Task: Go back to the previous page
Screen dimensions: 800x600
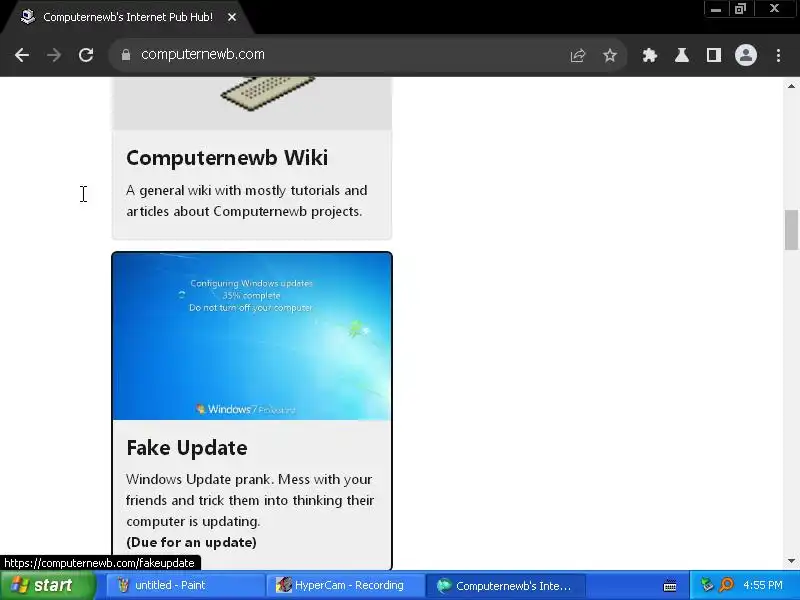Action: click(x=22, y=55)
